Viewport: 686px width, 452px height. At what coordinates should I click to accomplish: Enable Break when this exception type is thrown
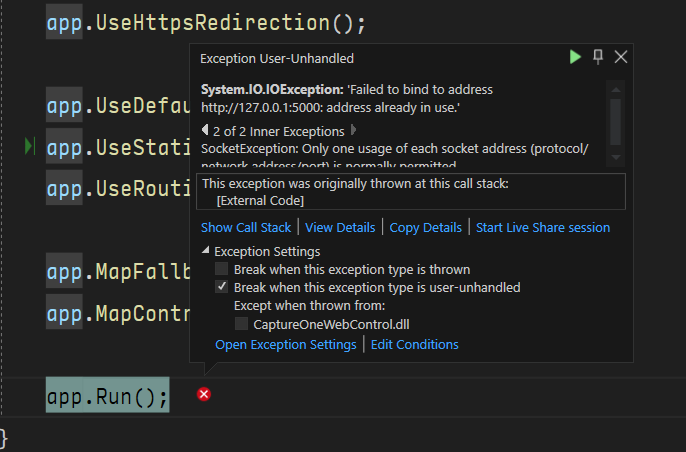pos(222,269)
